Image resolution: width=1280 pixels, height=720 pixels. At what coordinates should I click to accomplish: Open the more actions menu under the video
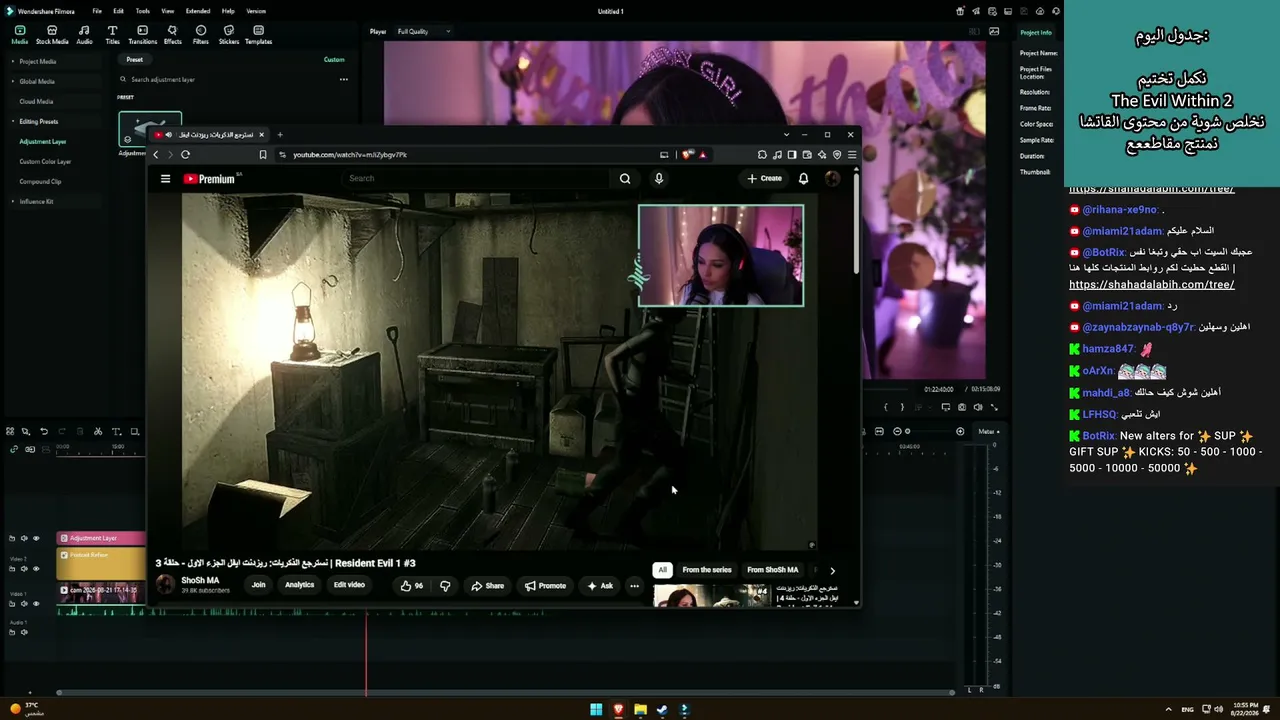634,586
